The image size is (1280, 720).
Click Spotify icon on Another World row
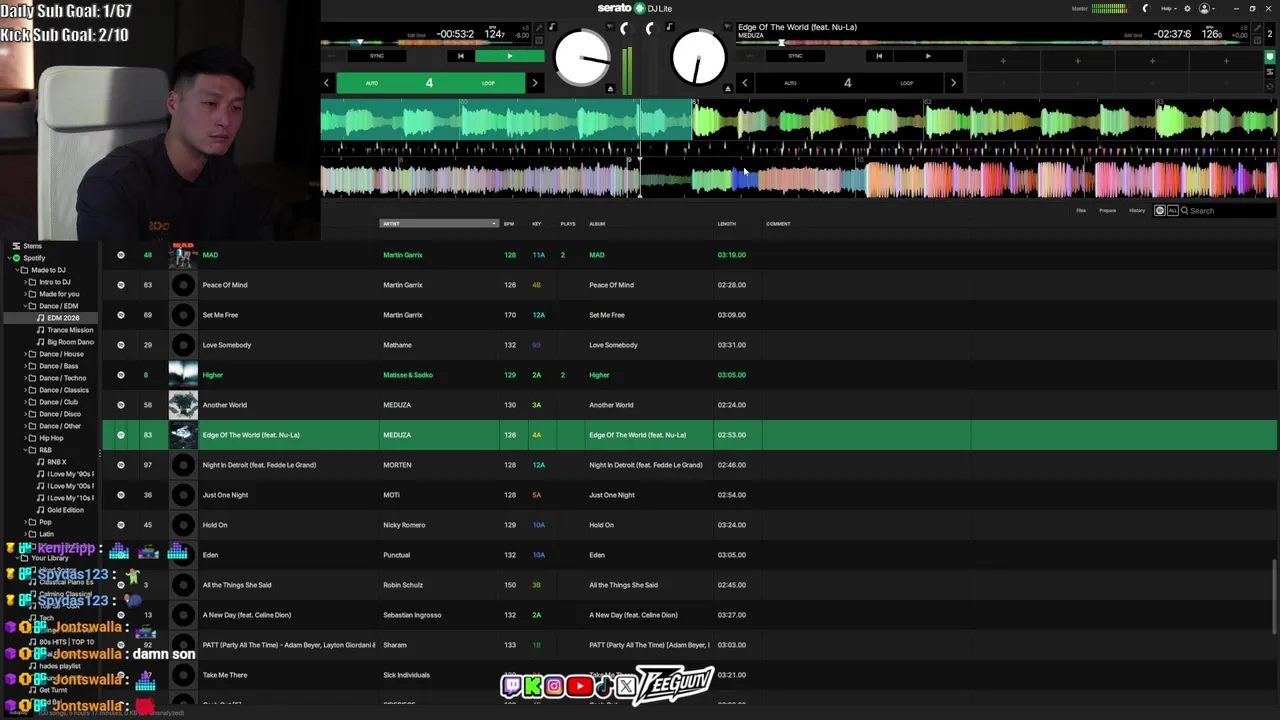[x=121, y=405]
